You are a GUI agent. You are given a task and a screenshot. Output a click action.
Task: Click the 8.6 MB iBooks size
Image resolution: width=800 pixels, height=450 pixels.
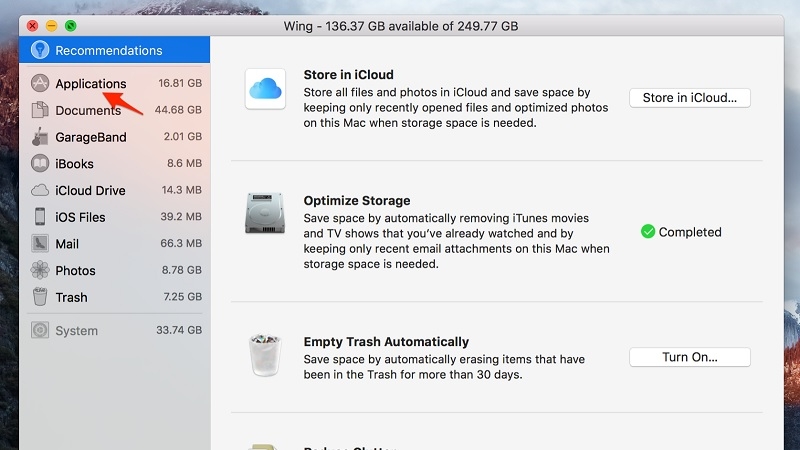click(x=184, y=163)
